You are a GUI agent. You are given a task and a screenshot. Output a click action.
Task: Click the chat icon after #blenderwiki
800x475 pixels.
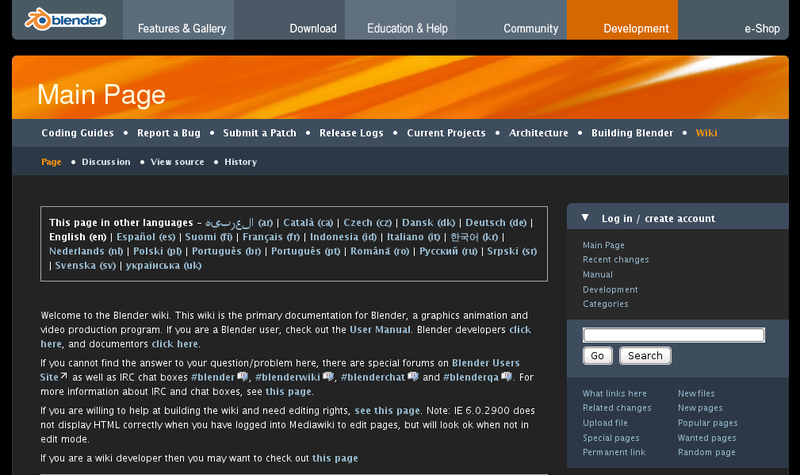(x=328, y=377)
